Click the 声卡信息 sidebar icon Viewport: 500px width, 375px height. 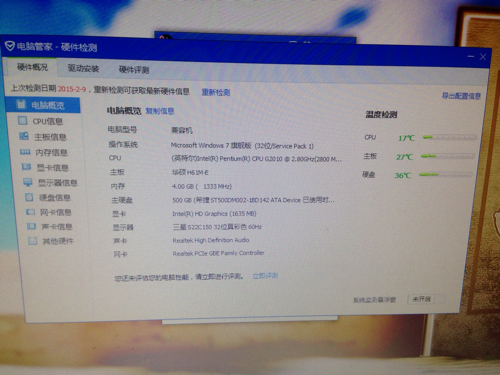click(31, 226)
